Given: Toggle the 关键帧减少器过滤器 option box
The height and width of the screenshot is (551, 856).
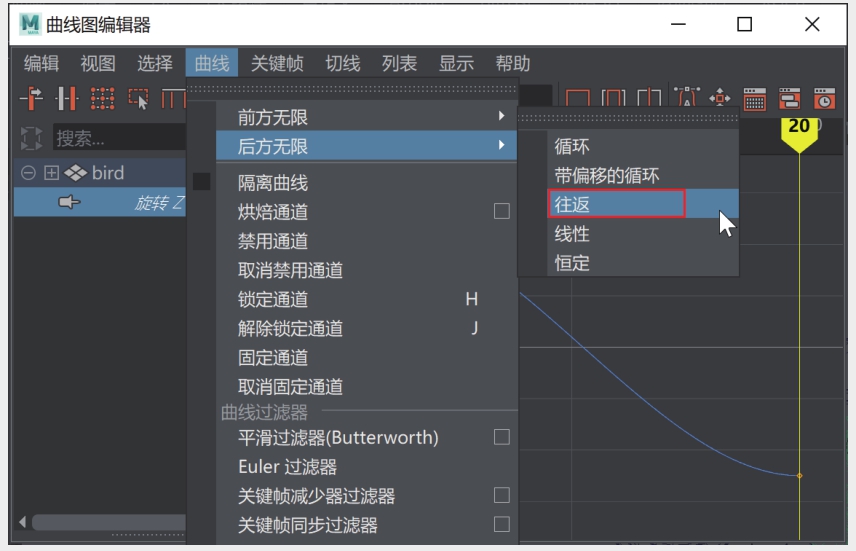Looking at the screenshot, I should [502, 495].
